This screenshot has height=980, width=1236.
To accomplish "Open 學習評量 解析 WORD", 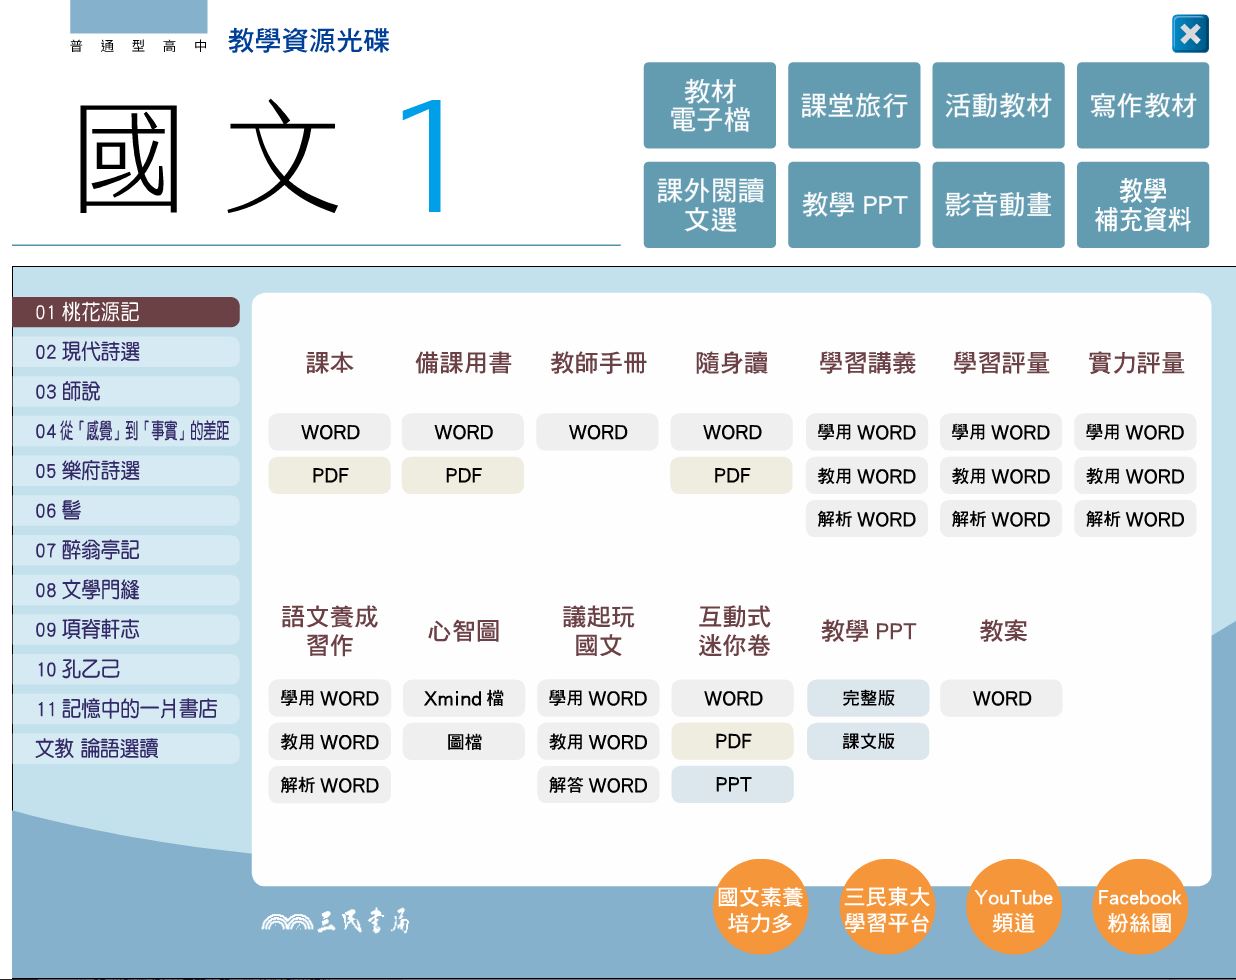I will 1001,519.
